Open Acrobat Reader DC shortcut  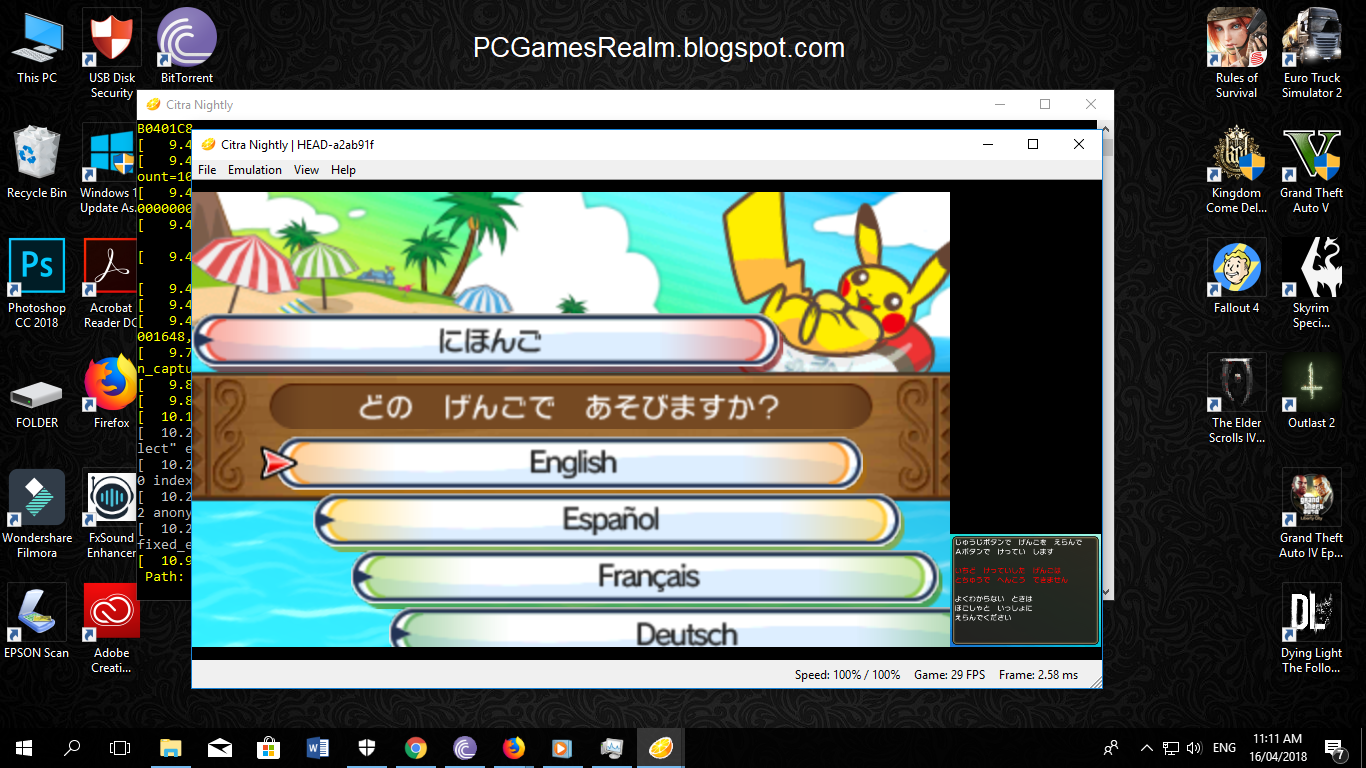coord(112,283)
